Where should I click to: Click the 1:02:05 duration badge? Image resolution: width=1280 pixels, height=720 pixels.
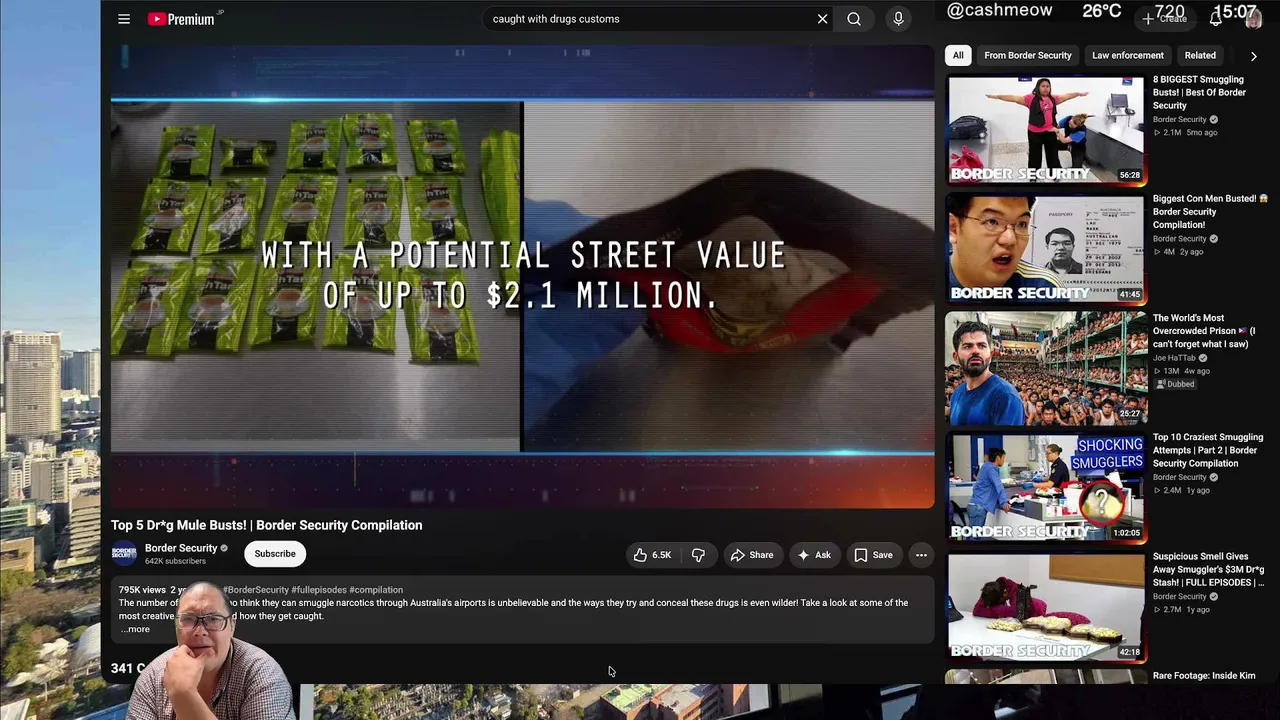click(x=1127, y=533)
